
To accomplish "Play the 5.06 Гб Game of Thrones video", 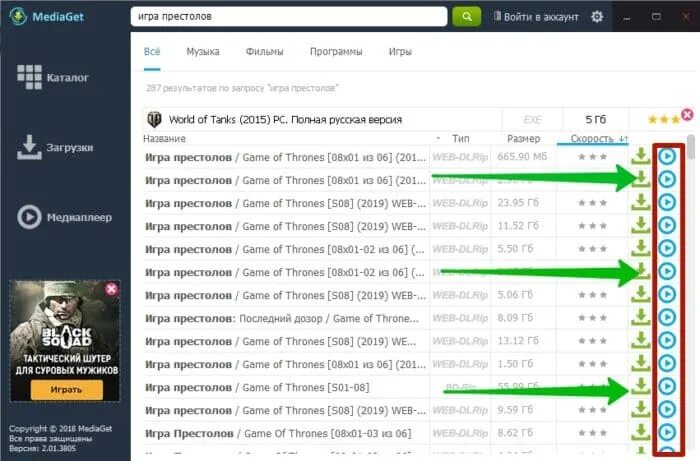I will (667, 294).
